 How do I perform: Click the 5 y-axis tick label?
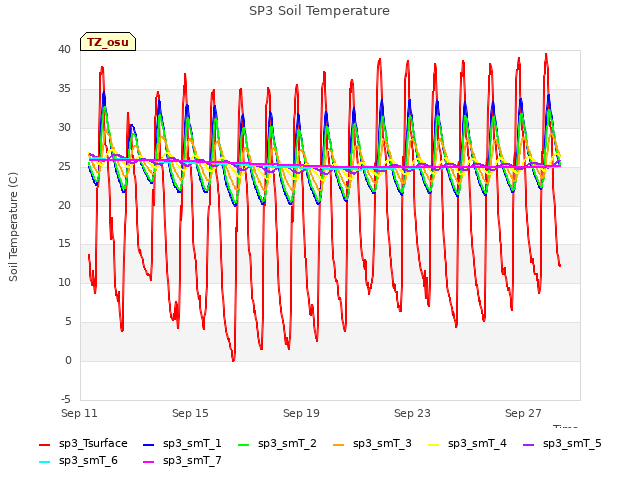[x=68, y=322]
